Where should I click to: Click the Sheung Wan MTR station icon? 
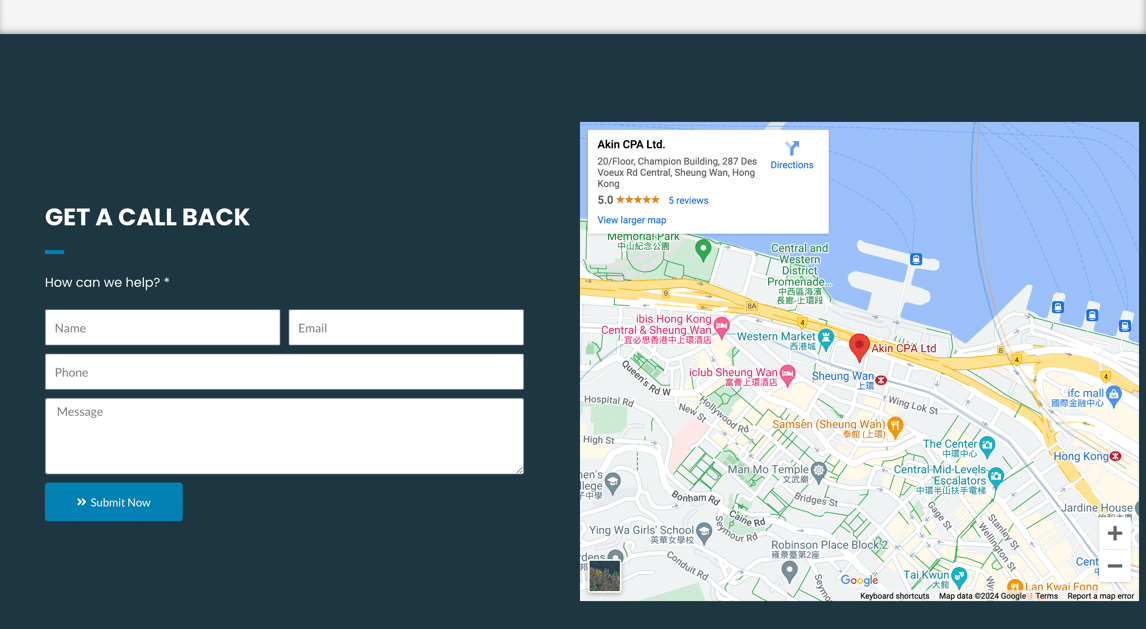click(881, 380)
